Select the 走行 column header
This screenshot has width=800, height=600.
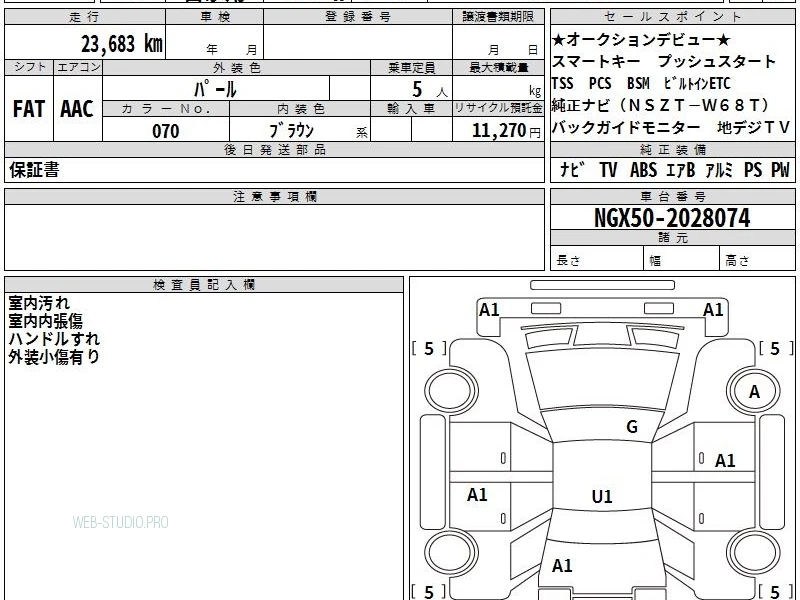(x=85, y=17)
